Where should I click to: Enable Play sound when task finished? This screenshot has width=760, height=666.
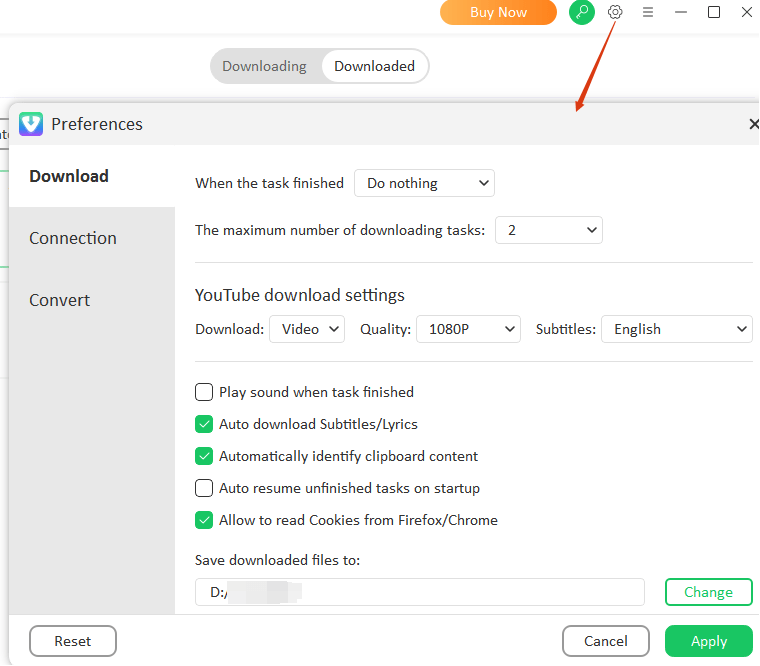point(204,392)
